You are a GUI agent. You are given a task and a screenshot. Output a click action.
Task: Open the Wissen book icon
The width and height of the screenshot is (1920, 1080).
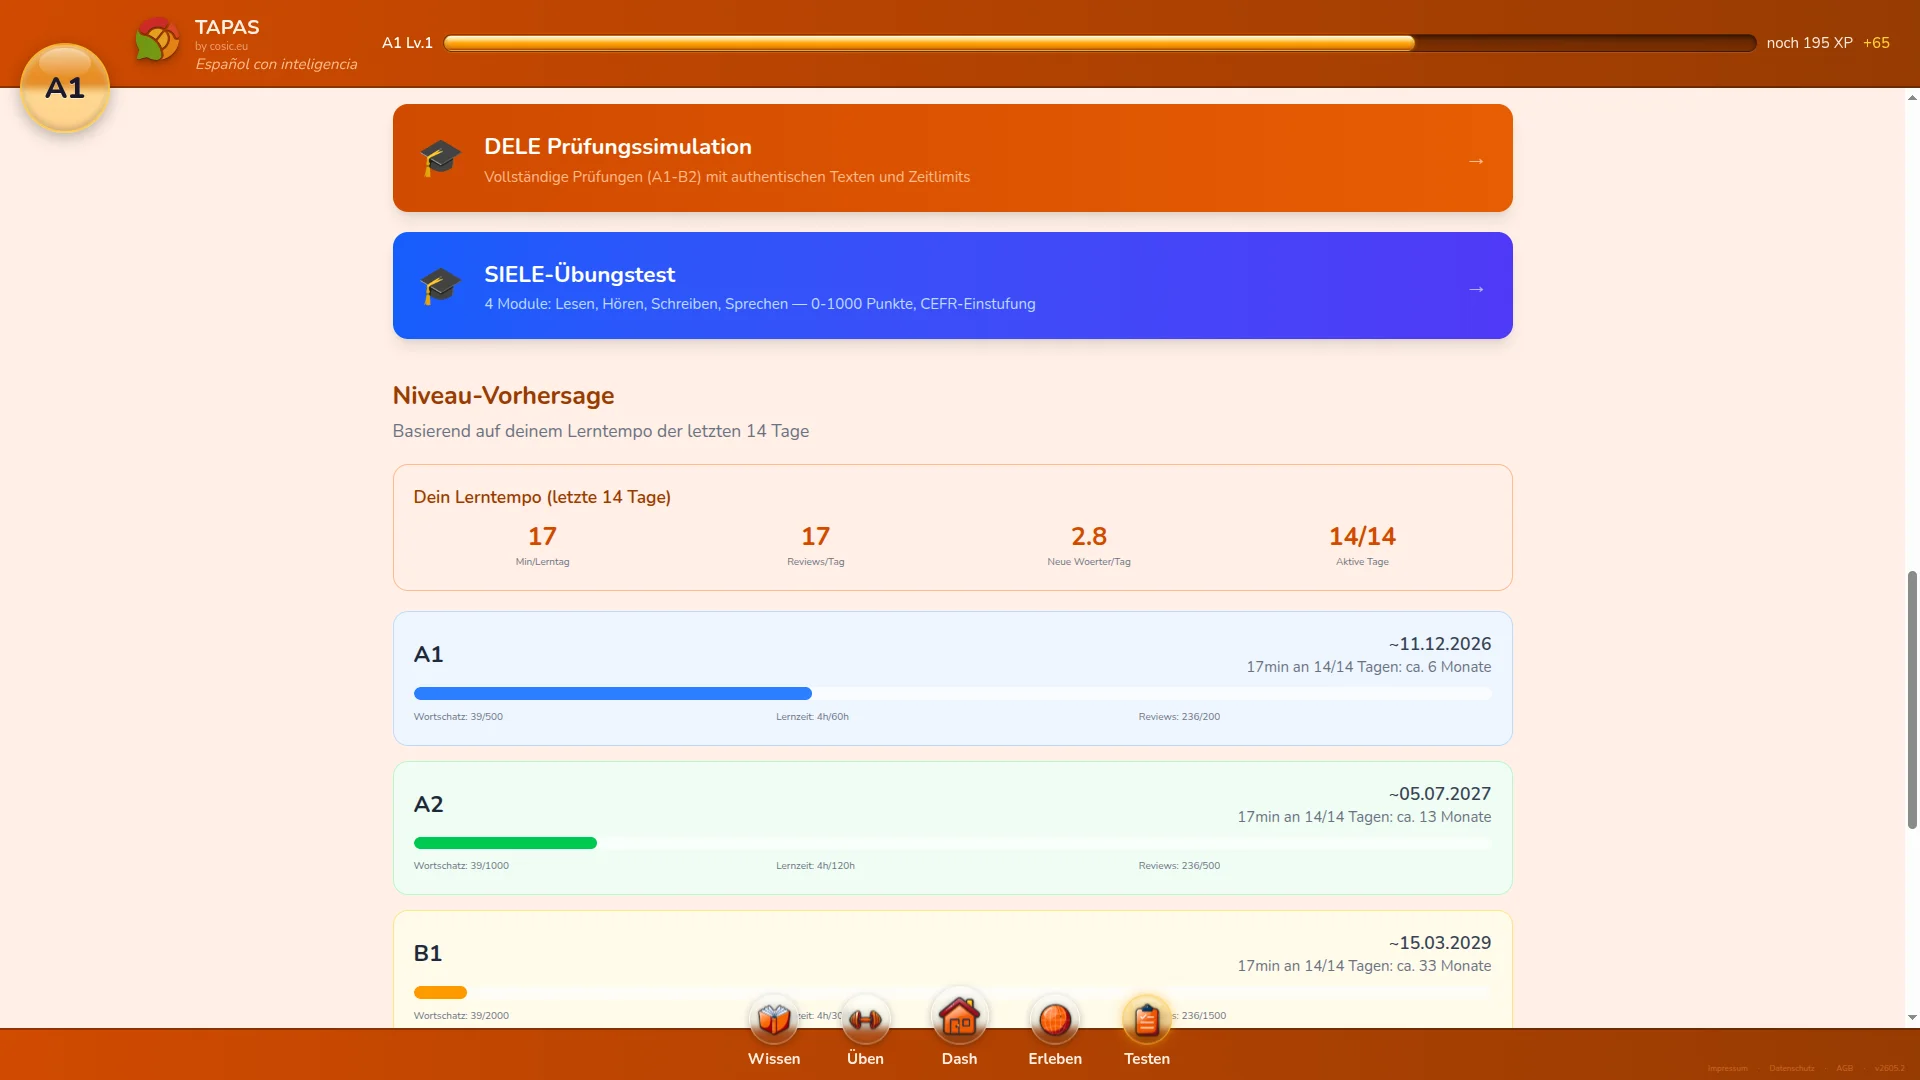point(773,1019)
